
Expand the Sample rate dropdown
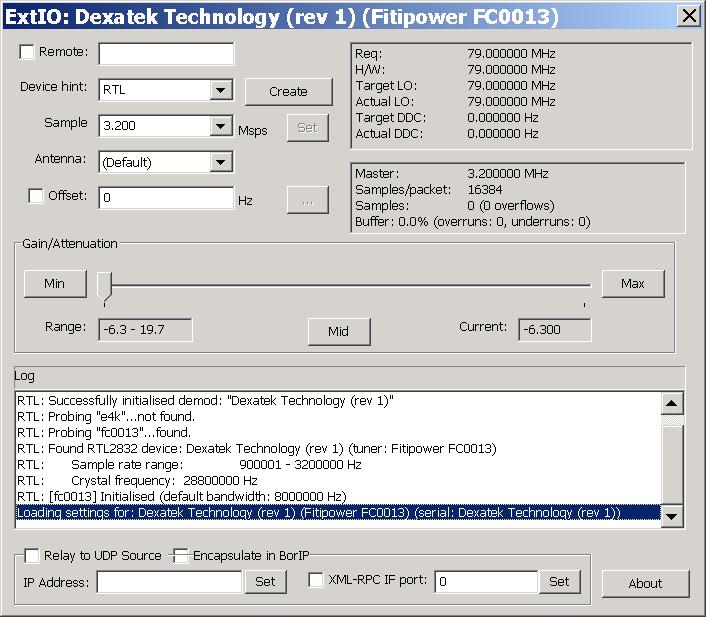[x=220, y=126]
